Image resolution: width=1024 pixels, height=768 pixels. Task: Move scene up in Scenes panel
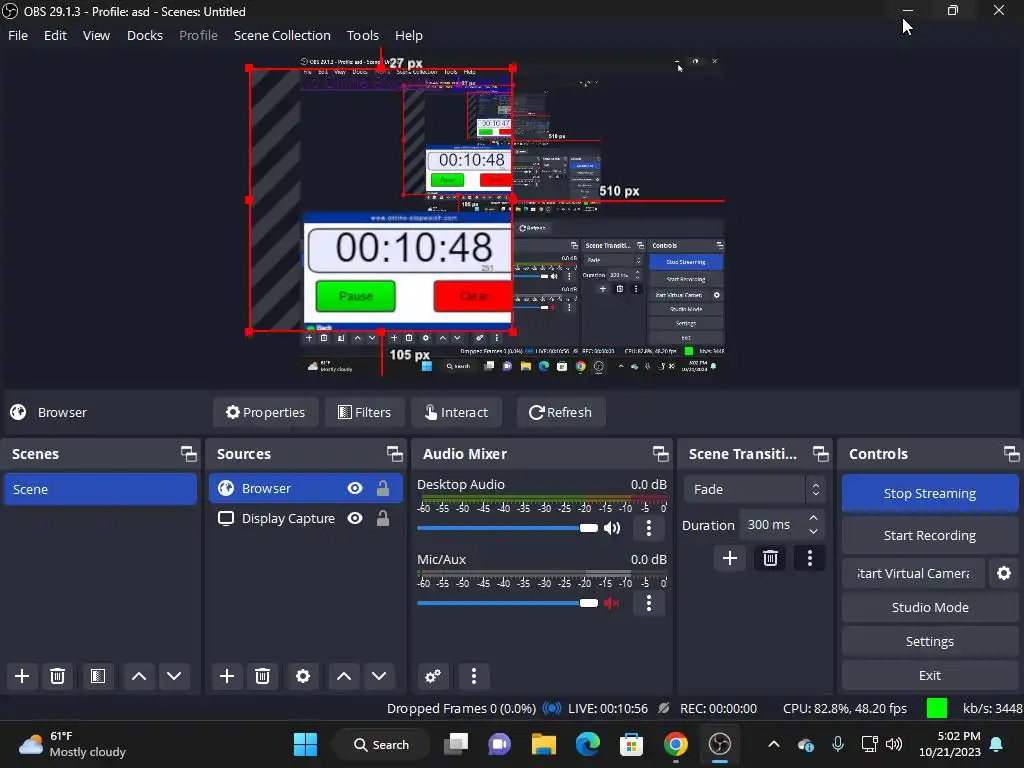tap(138, 676)
